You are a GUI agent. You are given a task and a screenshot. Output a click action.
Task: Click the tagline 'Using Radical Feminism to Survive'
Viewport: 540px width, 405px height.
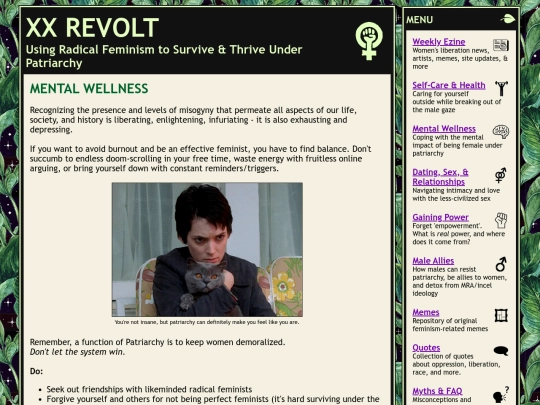(x=164, y=56)
